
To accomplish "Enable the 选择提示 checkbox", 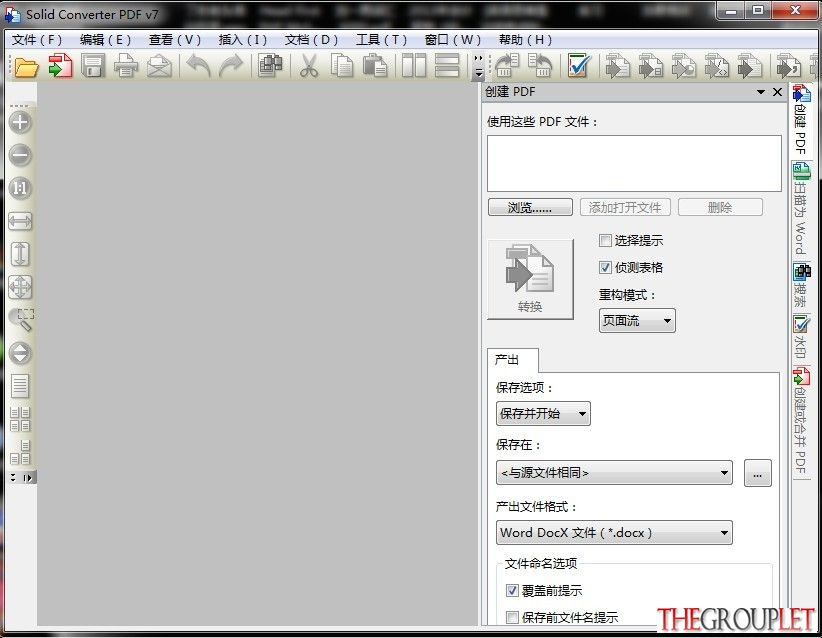I will [x=605, y=241].
